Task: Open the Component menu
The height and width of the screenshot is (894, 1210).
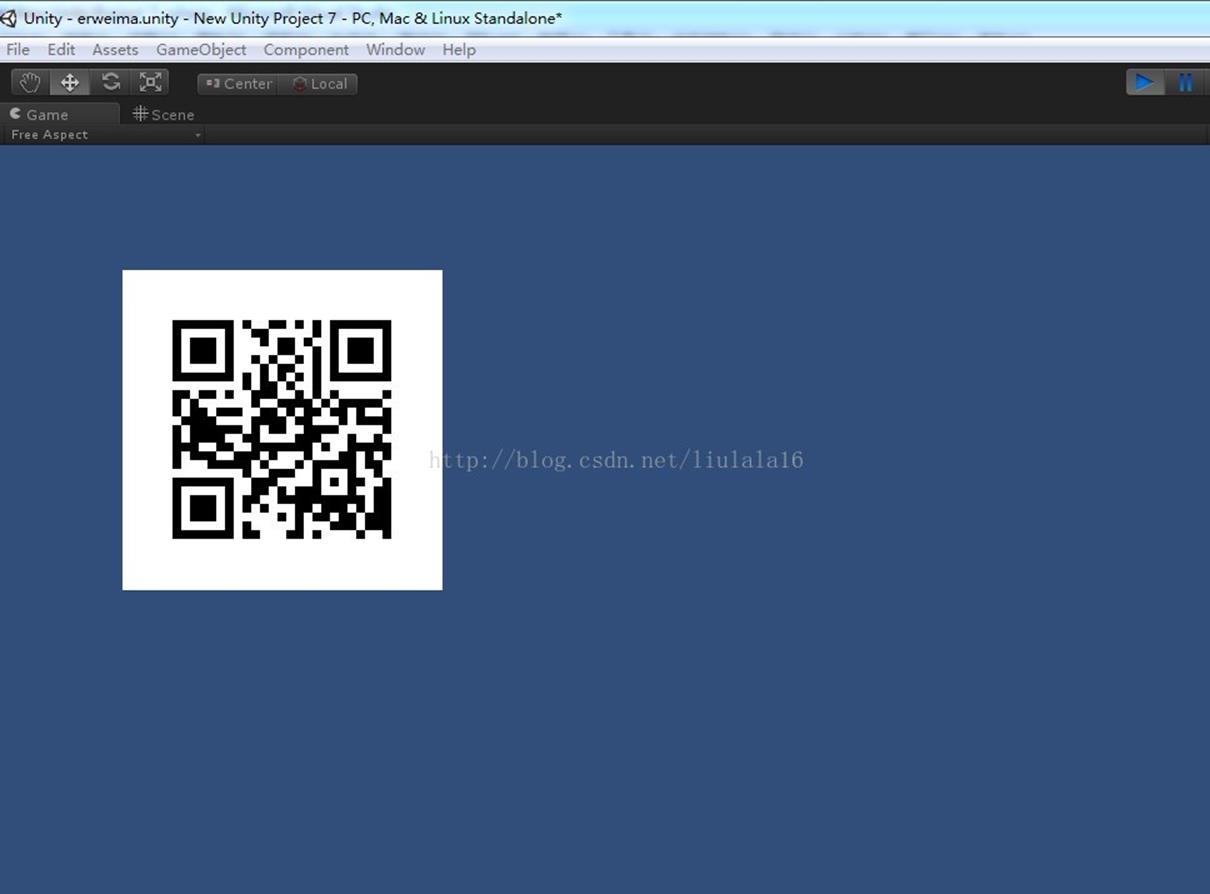Action: (x=306, y=49)
